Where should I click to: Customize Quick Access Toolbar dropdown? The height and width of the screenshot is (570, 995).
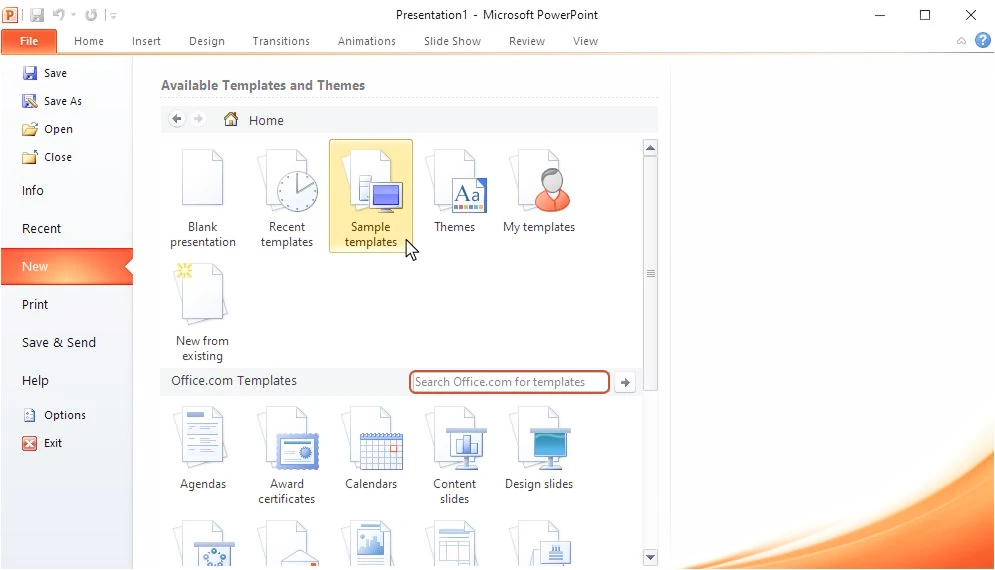pos(113,15)
